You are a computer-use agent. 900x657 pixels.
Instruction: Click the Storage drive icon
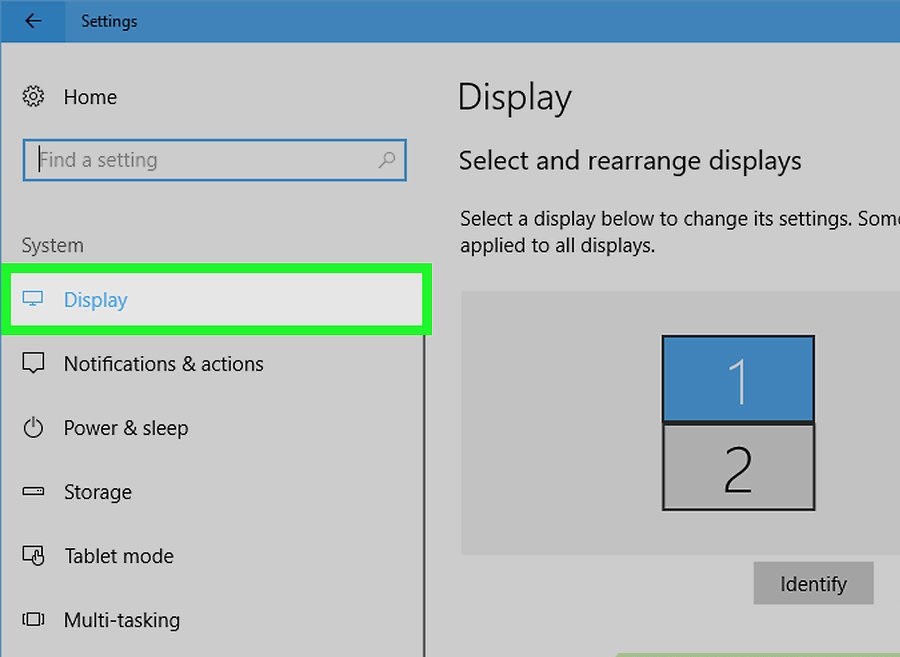[x=33, y=491]
